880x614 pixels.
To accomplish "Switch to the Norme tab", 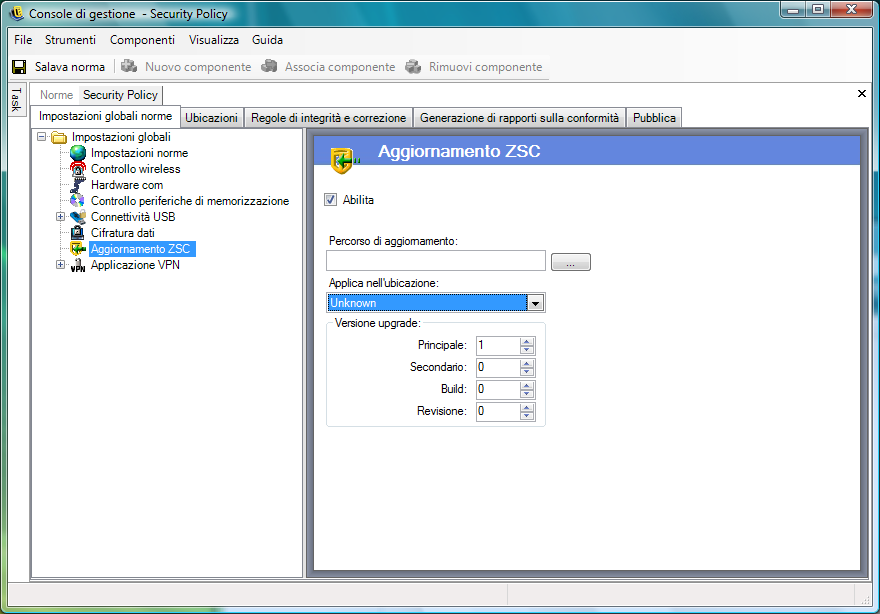I will (56, 95).
